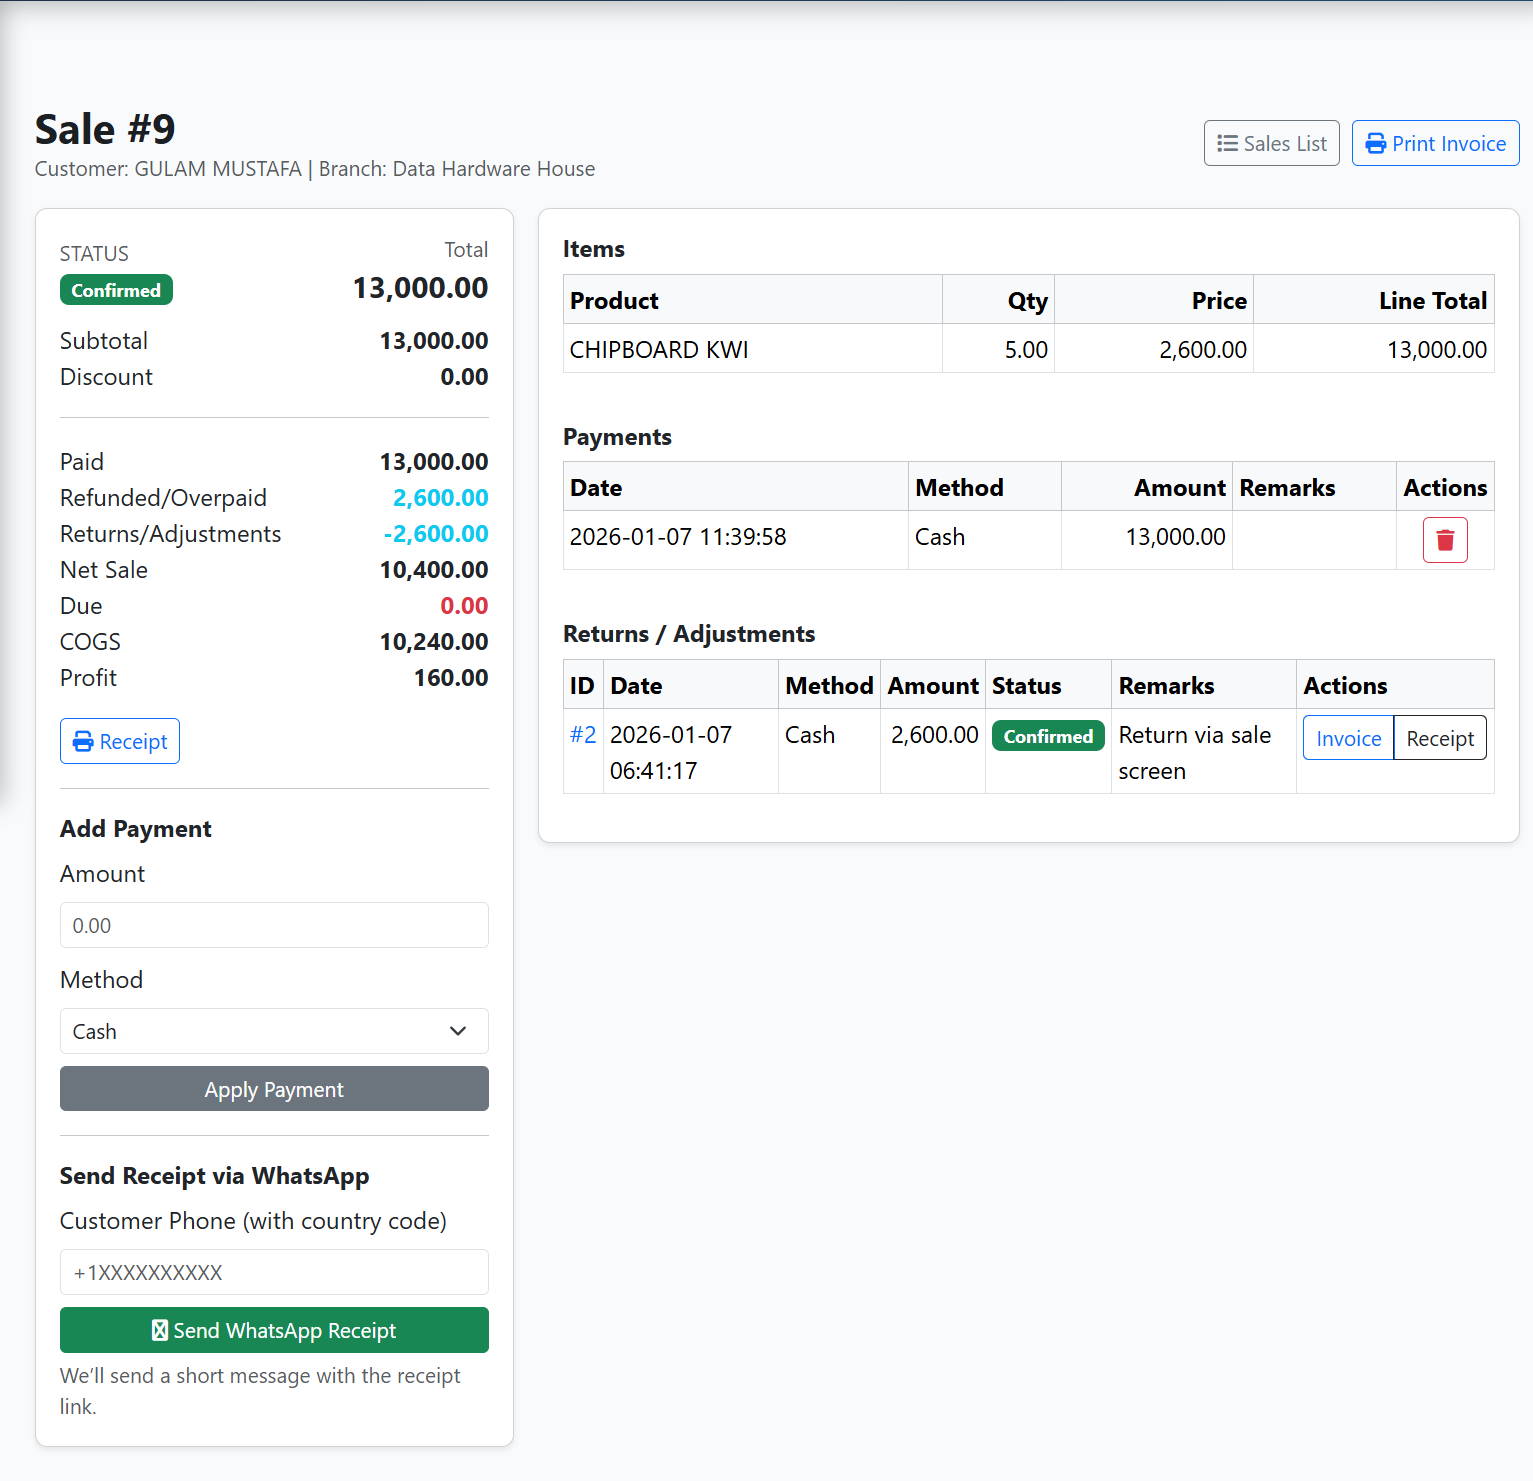1533x1481 pixels.
Task: Click the WhatsApp icon on the green send button
Action: point(159,1330)
